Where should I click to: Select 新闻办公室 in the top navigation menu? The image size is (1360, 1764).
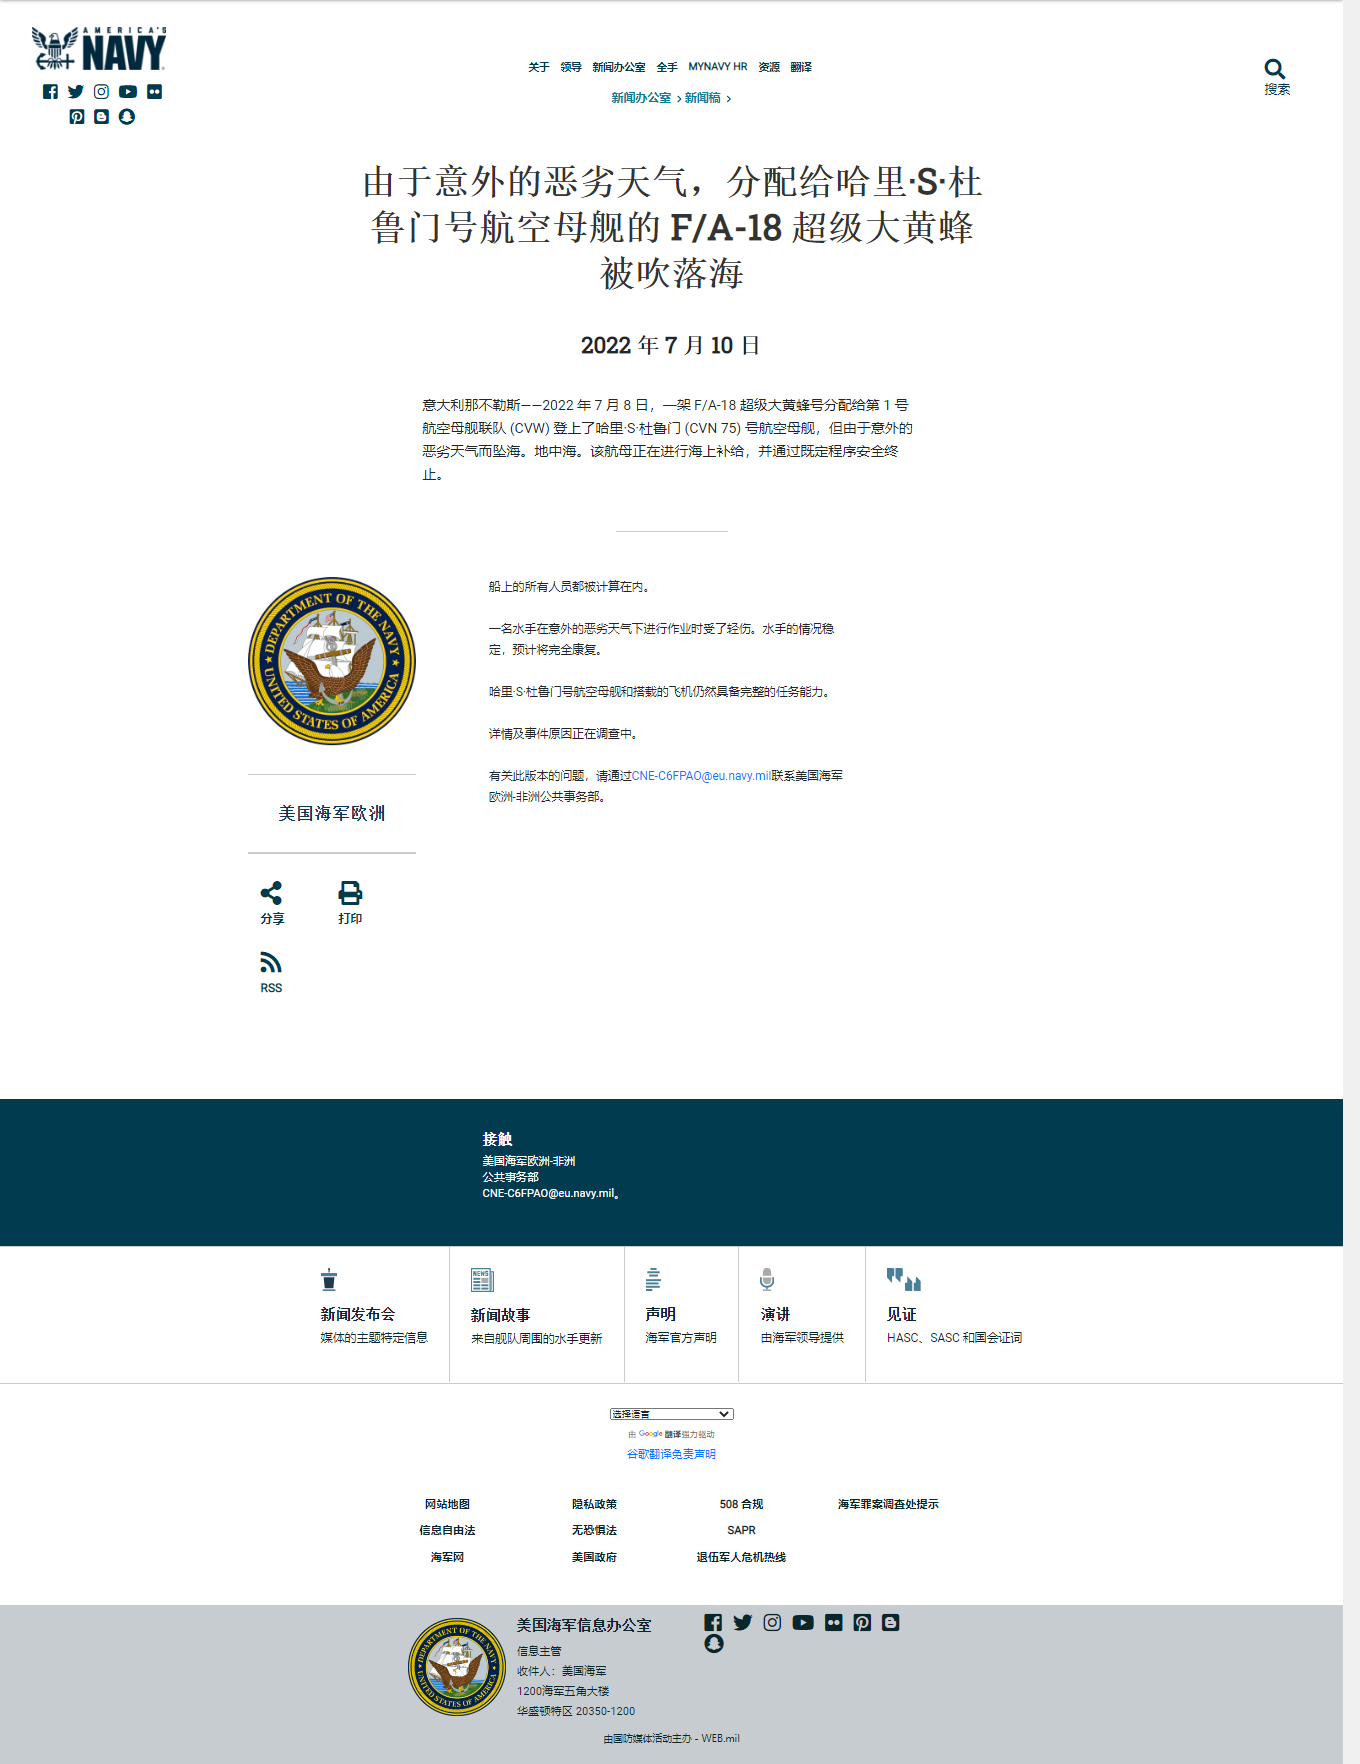(x=619, y=67)
